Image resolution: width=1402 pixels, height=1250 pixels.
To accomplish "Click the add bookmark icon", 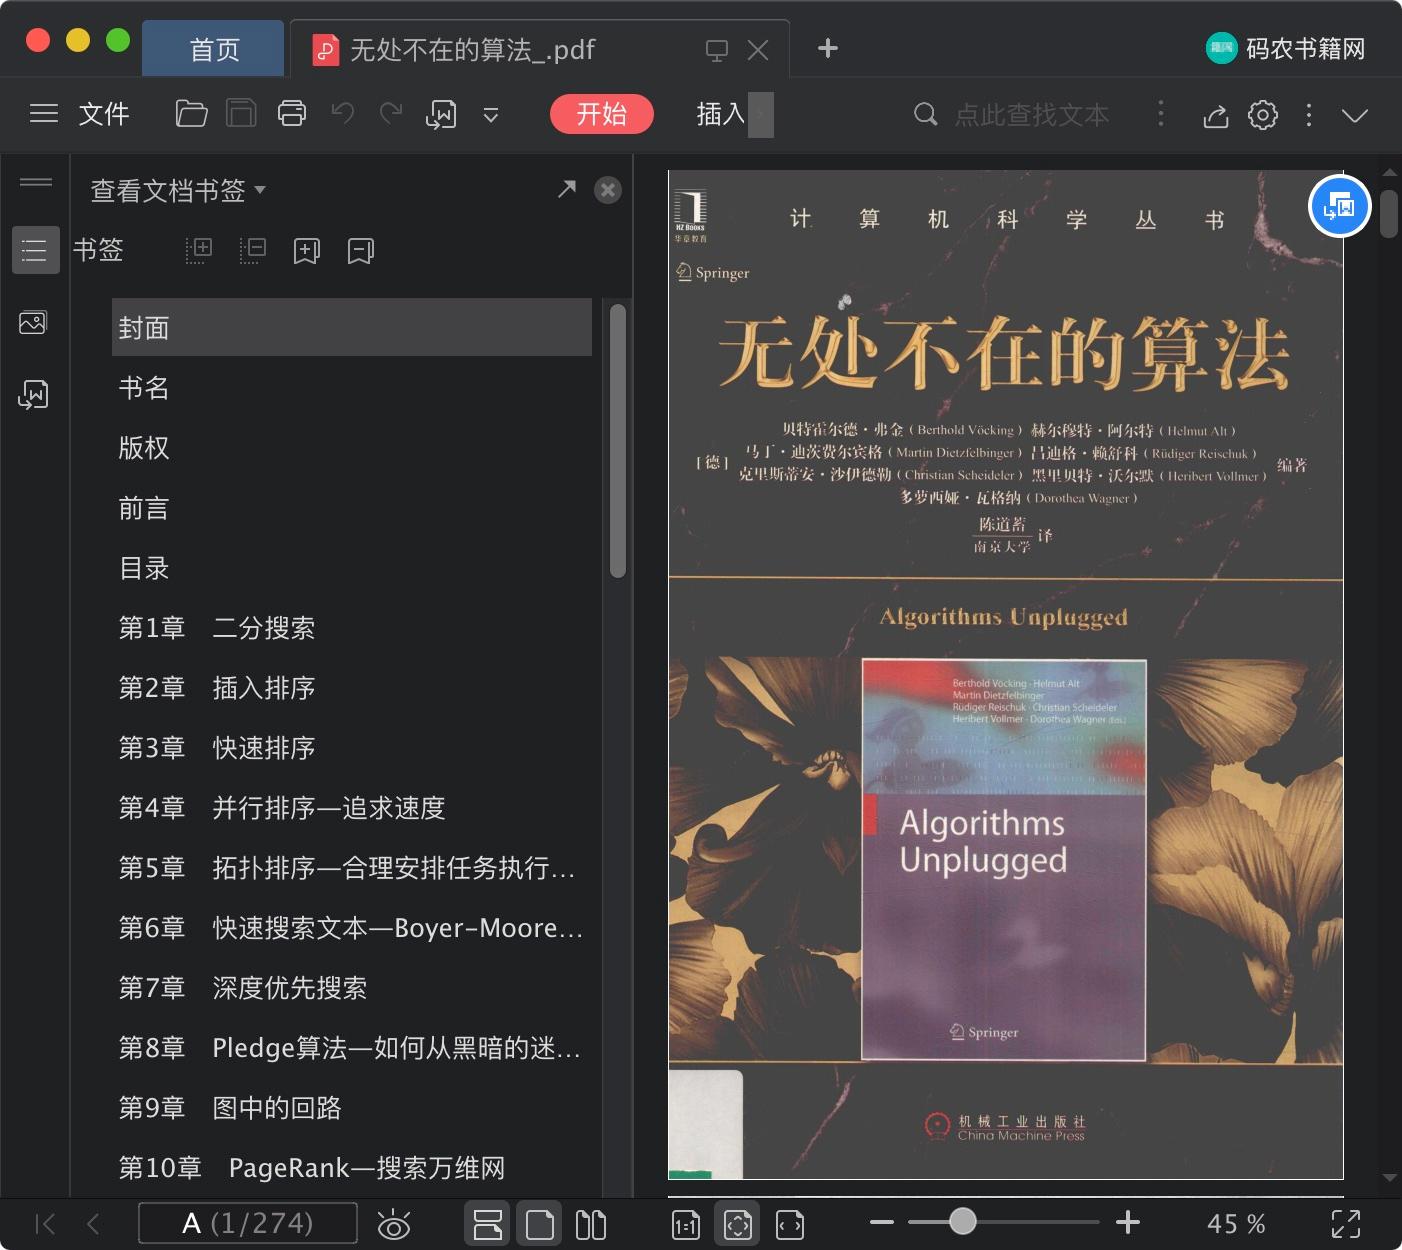I will 306,250.
